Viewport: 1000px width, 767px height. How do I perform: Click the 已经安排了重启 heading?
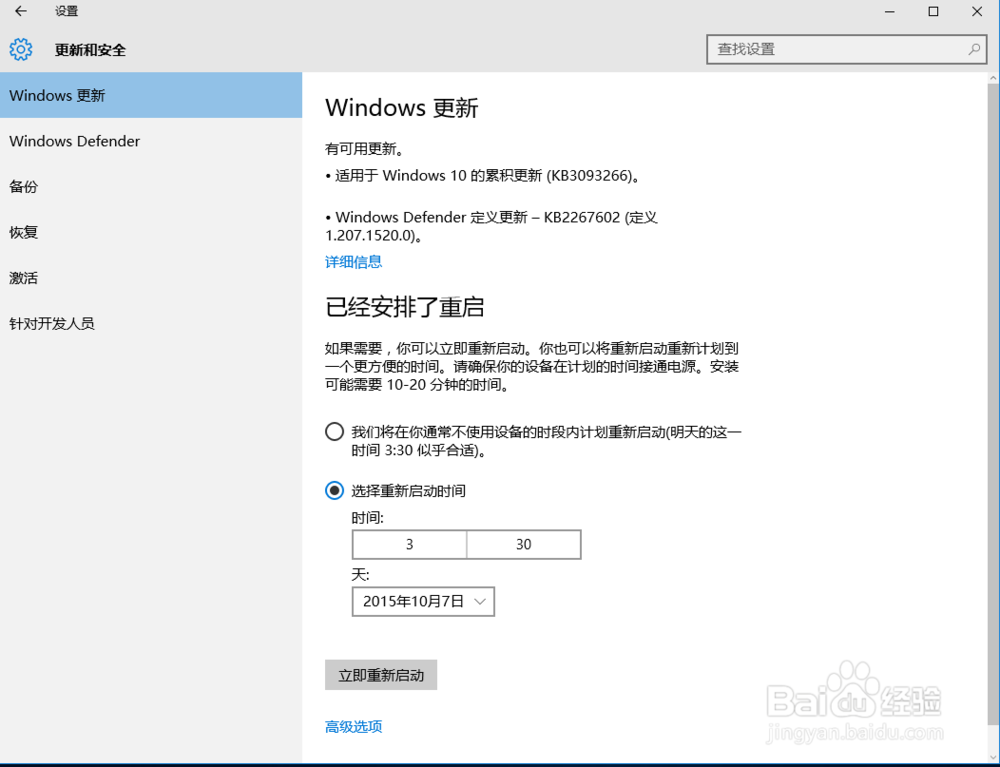404,307
